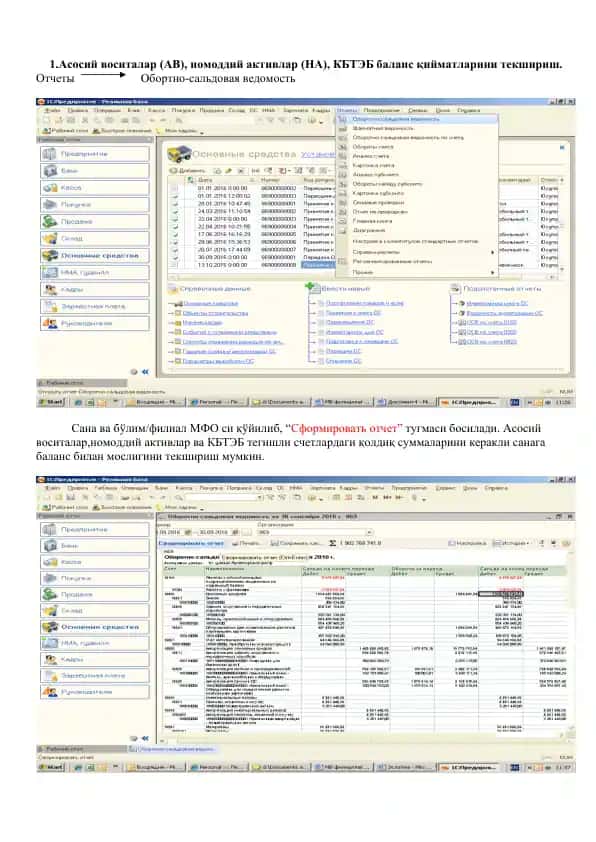Image resolution: width=596 pixels, height=842 pixels.
Task: Open the Предприятие section in upper sidebar
Action: 95,154
